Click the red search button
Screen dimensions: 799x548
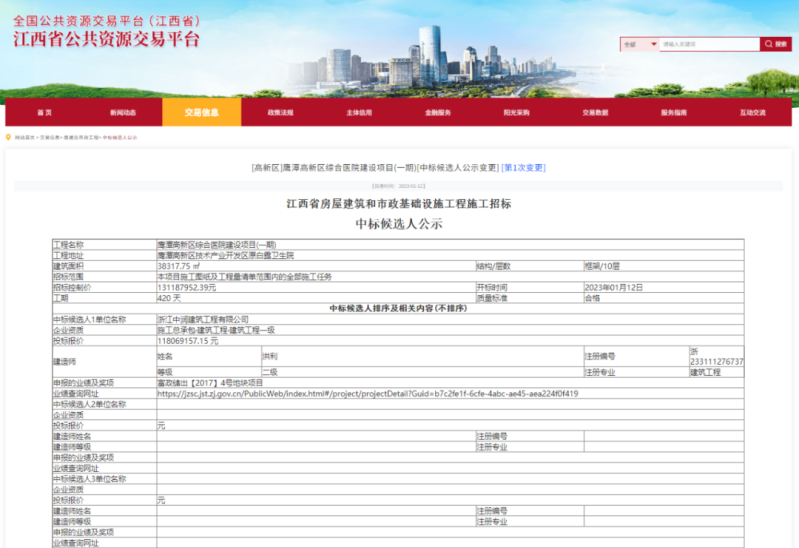click(x=775, y=44)
